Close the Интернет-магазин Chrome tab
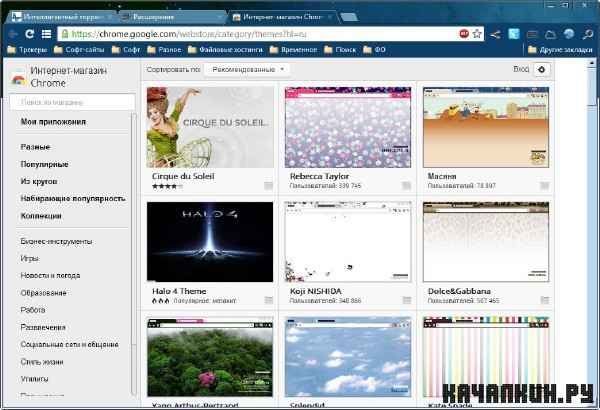The height and width of the screenshot is (410, 600). [329, 17]
